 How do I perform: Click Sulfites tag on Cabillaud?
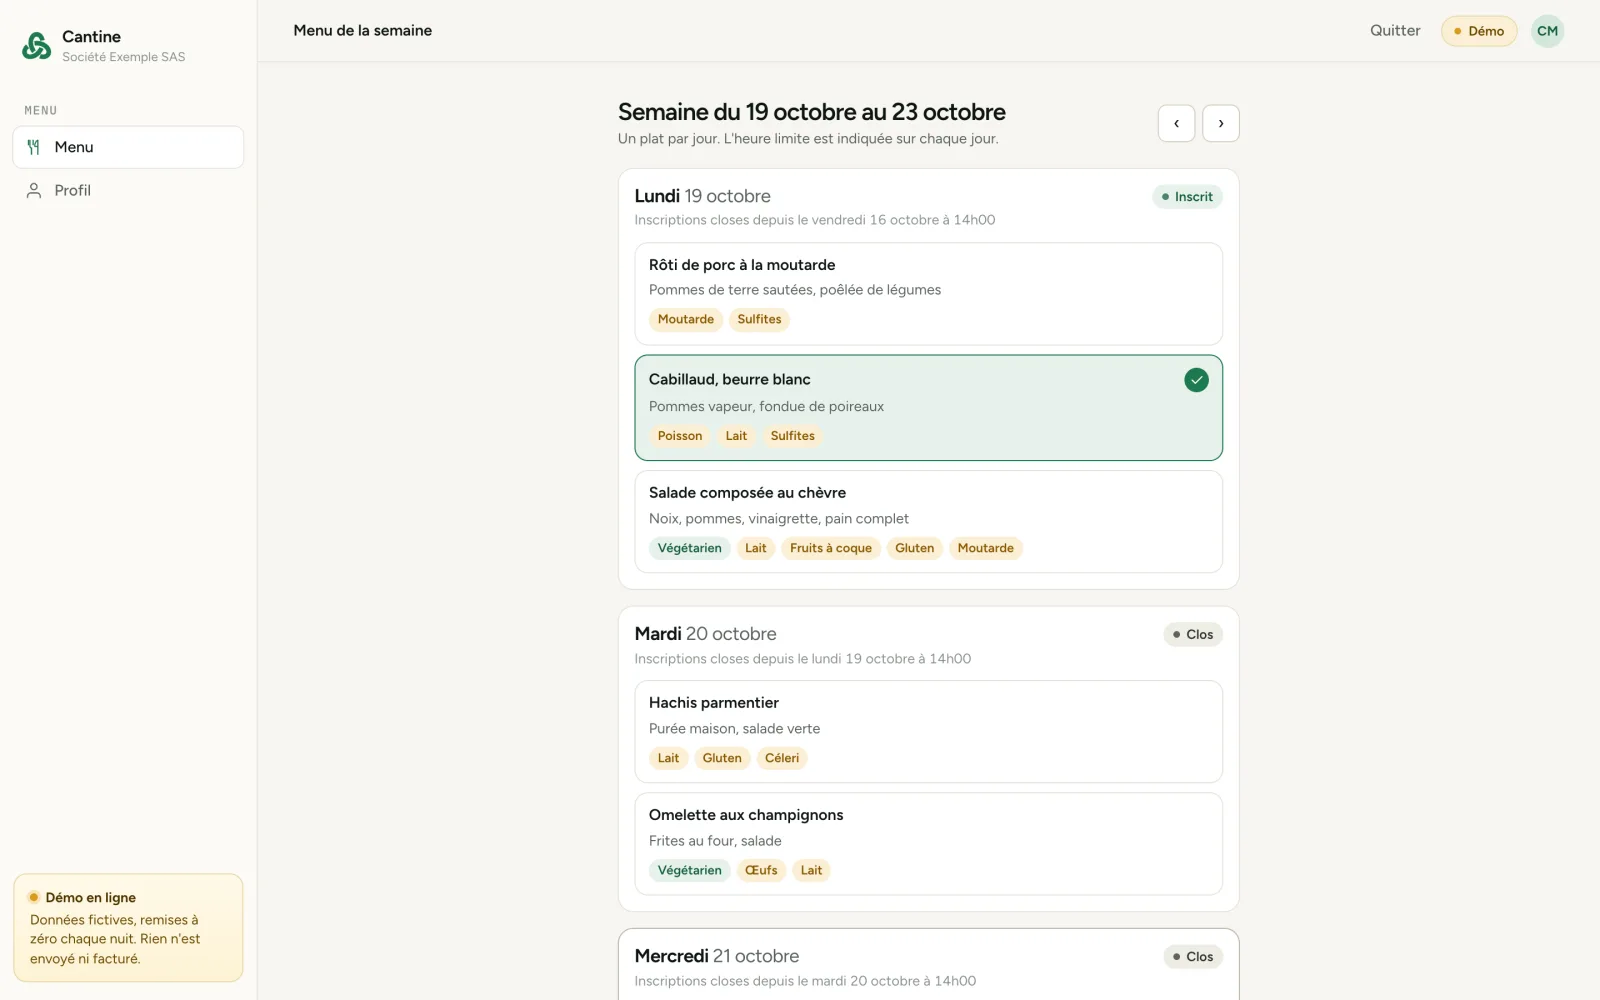(793, 436)
